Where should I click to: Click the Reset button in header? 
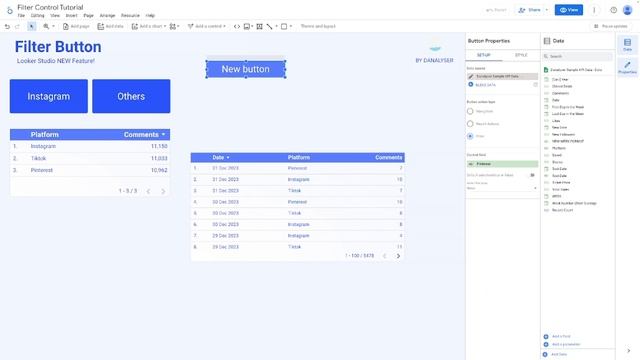pos(496,10)
